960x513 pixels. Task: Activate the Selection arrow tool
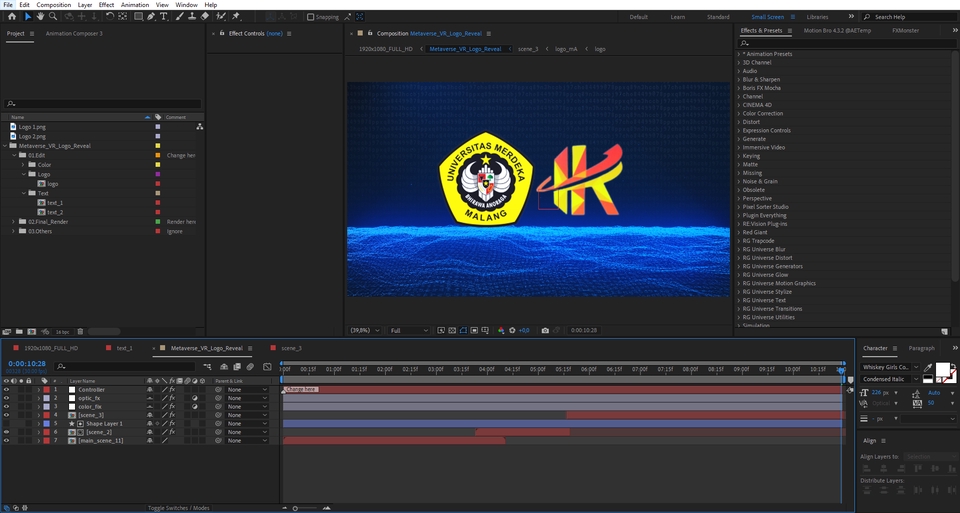[28, 17]
